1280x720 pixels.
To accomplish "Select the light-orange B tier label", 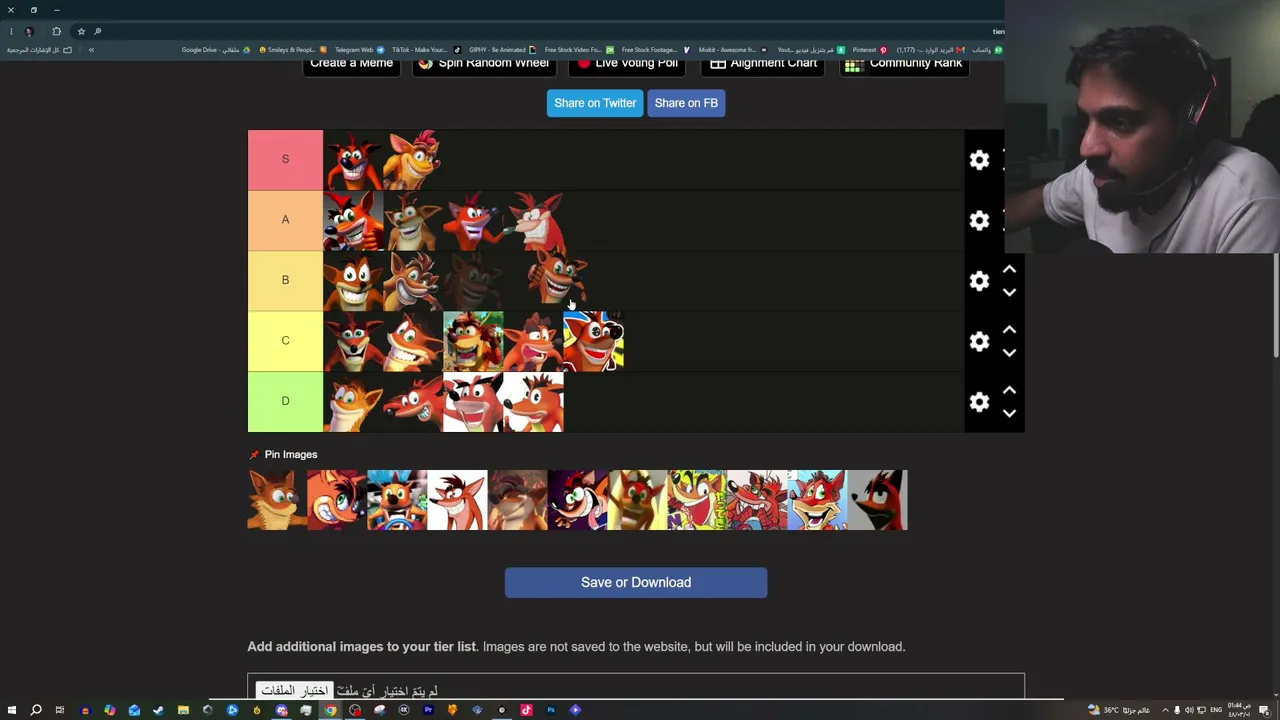I will [285, 280].
